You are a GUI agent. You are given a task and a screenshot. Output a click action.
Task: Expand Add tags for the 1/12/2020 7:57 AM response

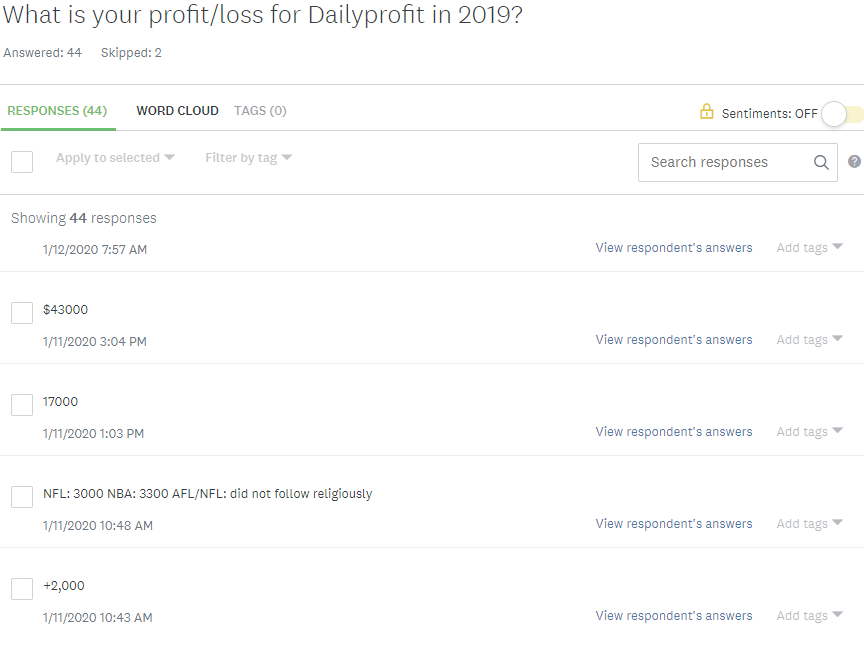pyautogui.click(x=809, y=248)
